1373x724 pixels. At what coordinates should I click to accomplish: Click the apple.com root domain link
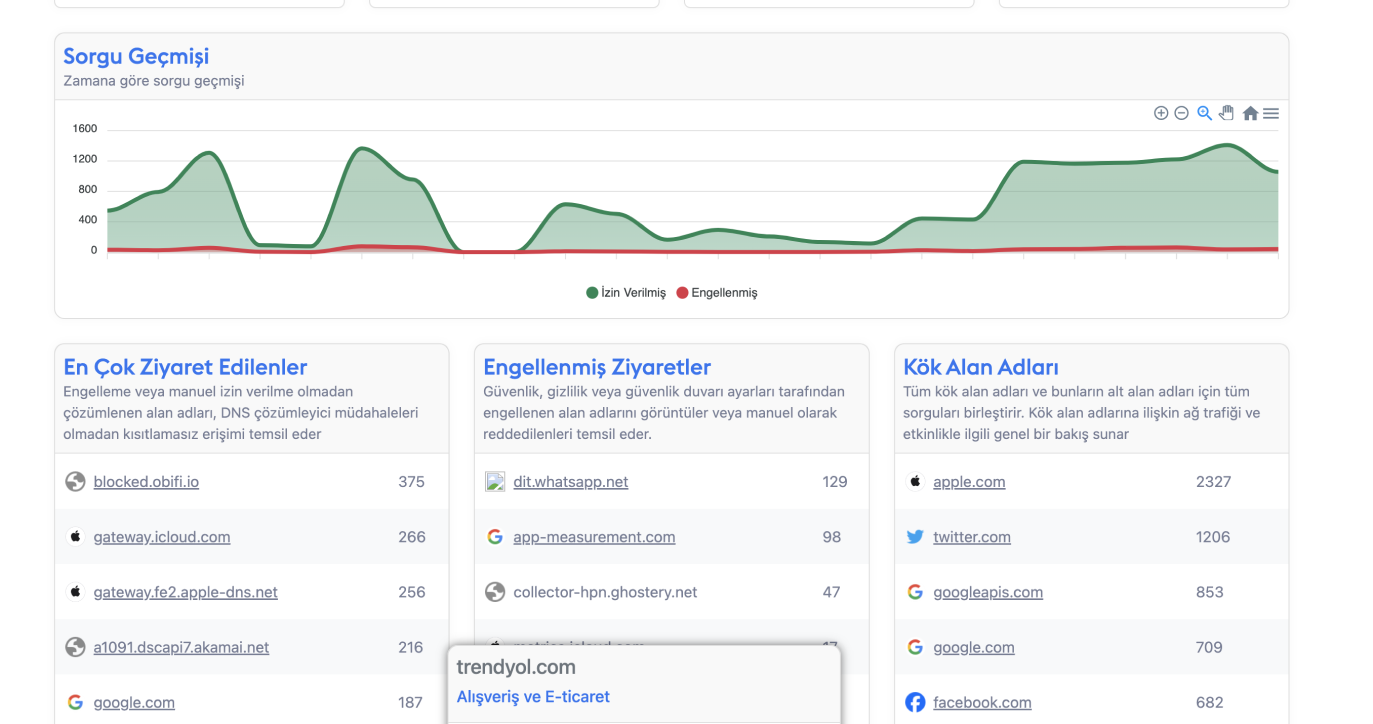pyautogui.click(x=969, y=482)
